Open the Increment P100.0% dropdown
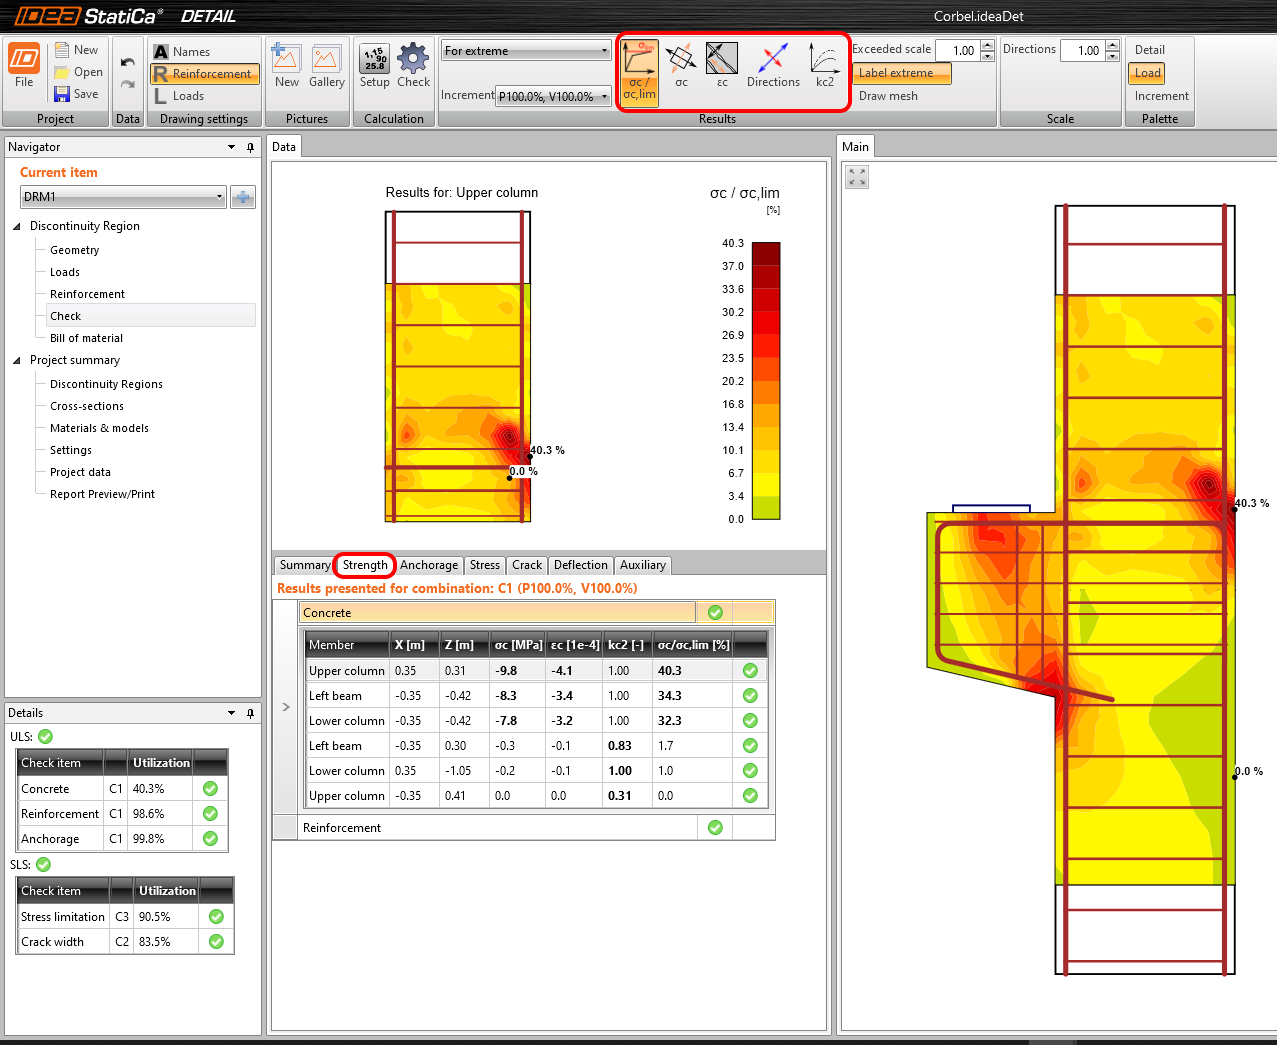 [x=553, y=97]
